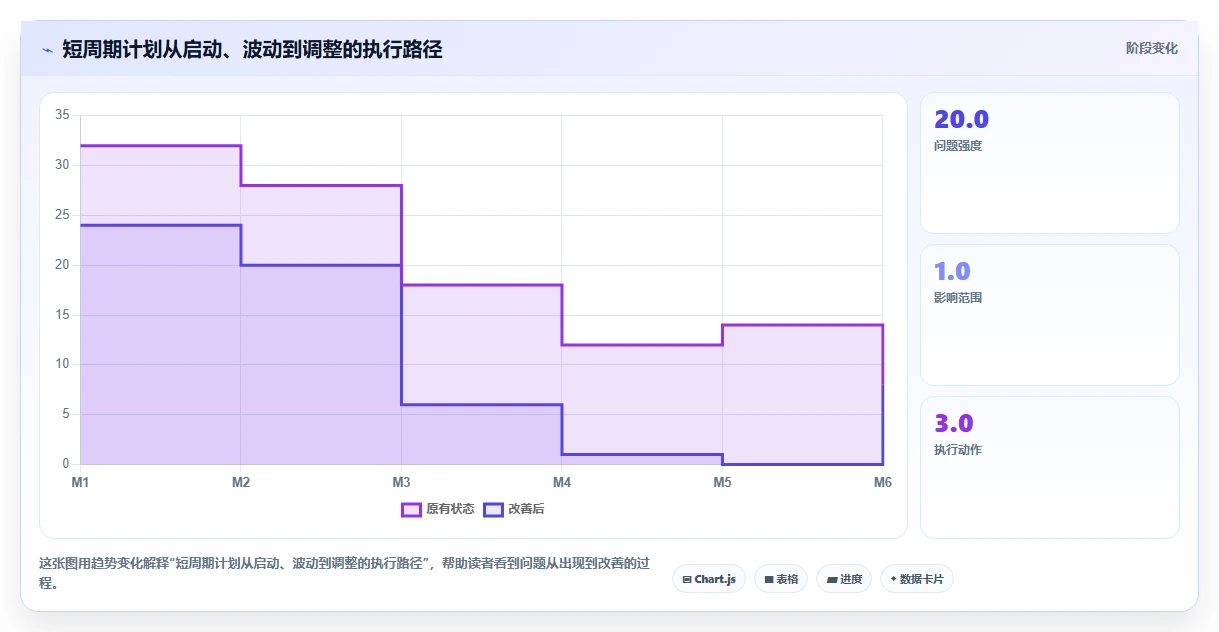Click the M1 x-axis label
Viewport: 1219px width, 632px height.
click(x=80, y=482)
